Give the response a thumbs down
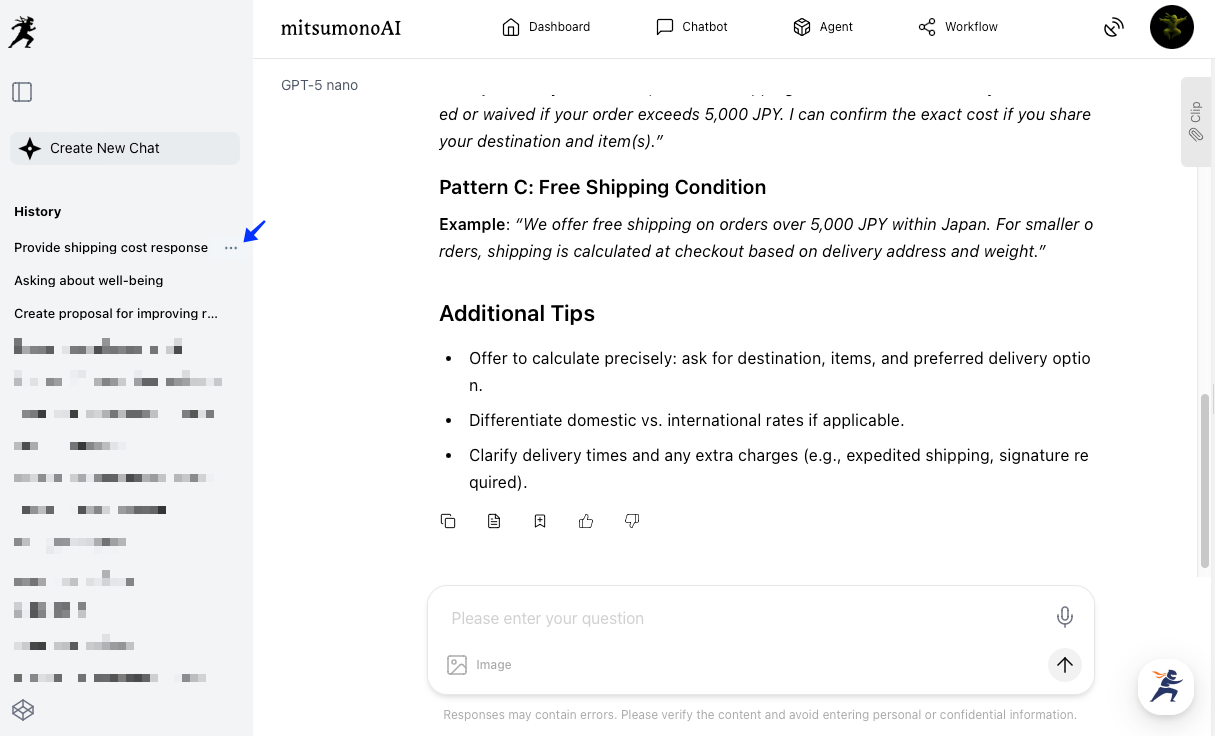1215x736 pixels. tap(632, 521)
